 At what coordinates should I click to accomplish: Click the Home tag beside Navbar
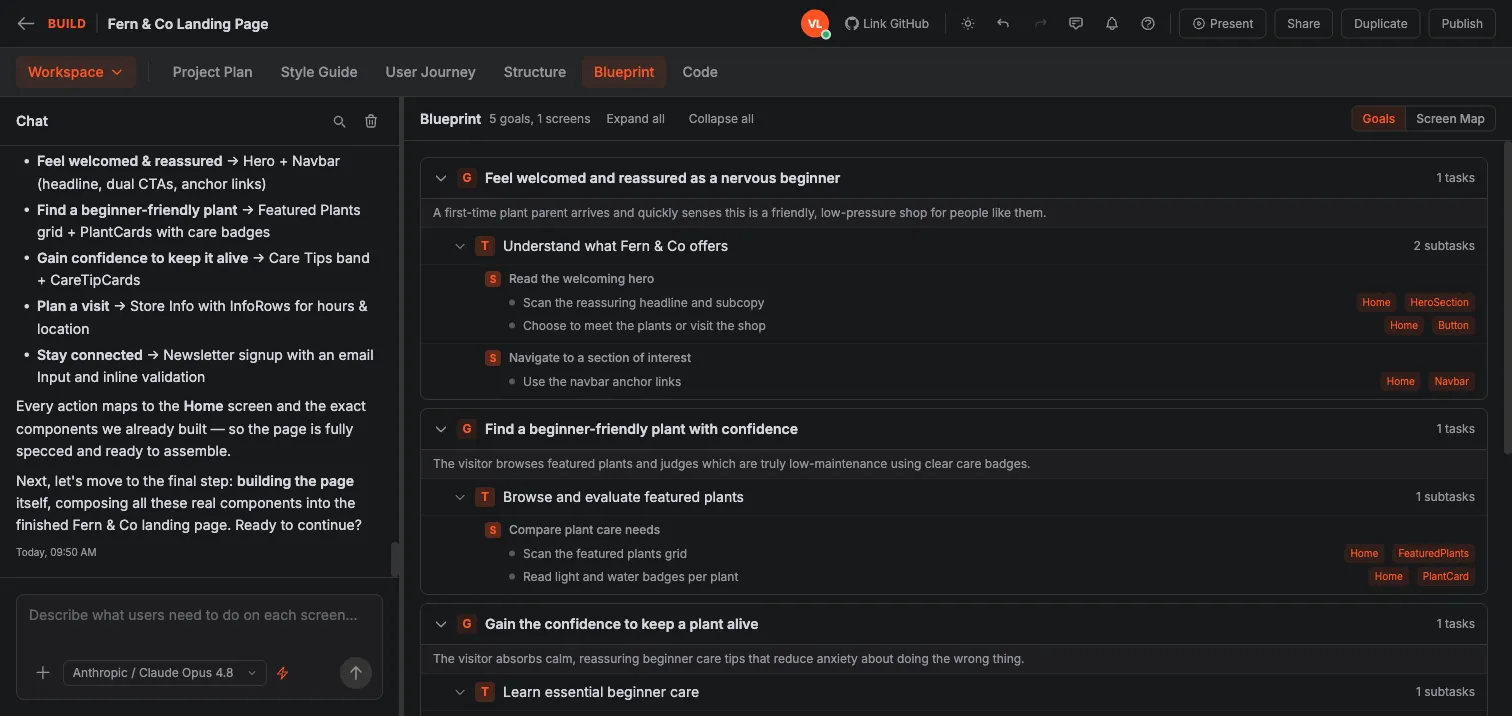click(1400, 381)
